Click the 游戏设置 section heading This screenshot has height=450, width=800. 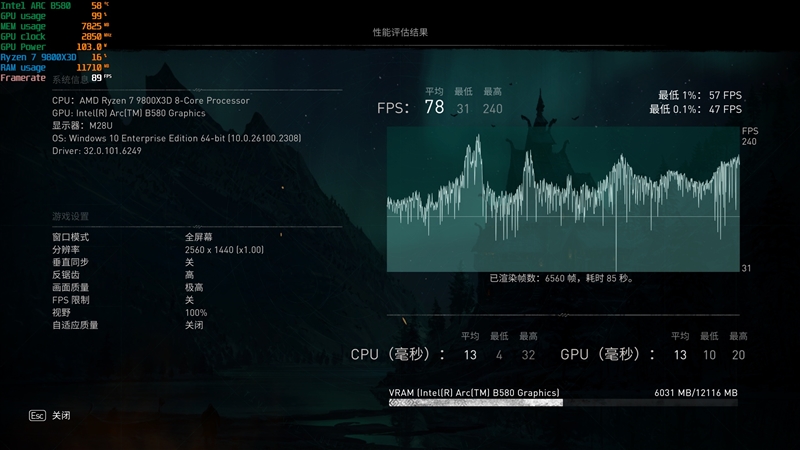pyautogui.click(x=70, y=216)
